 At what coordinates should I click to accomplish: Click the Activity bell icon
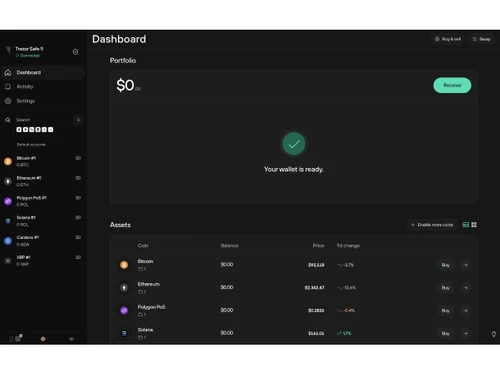(x=8, y=87)
